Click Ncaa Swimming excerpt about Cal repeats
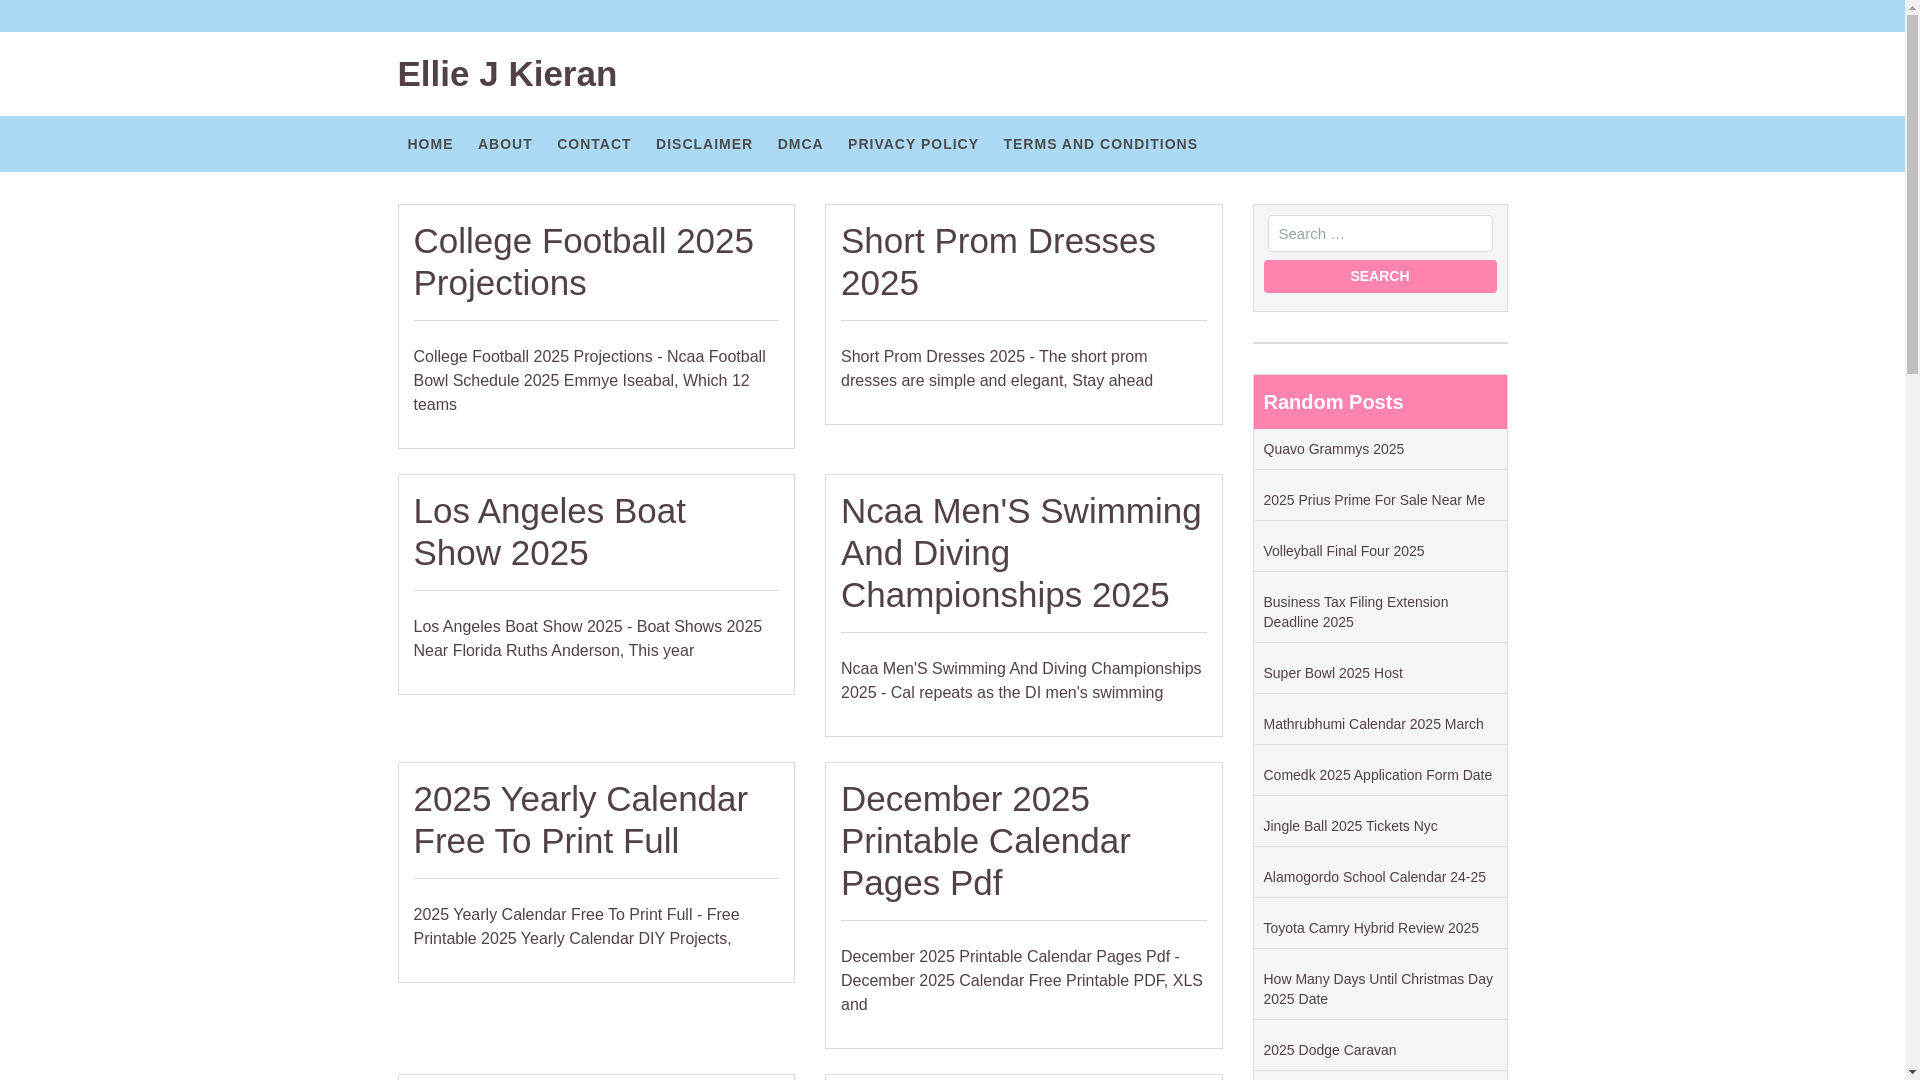 point(1021,680)
